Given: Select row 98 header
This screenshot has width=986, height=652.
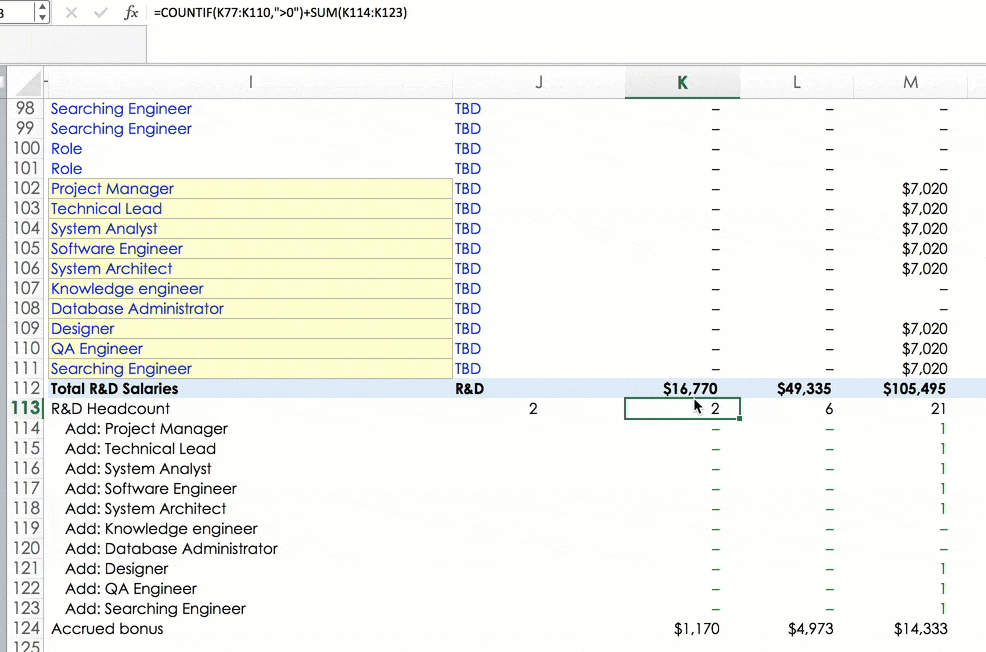Looking at the screenshot, I should pyautogui.click(x=25, y=108).
